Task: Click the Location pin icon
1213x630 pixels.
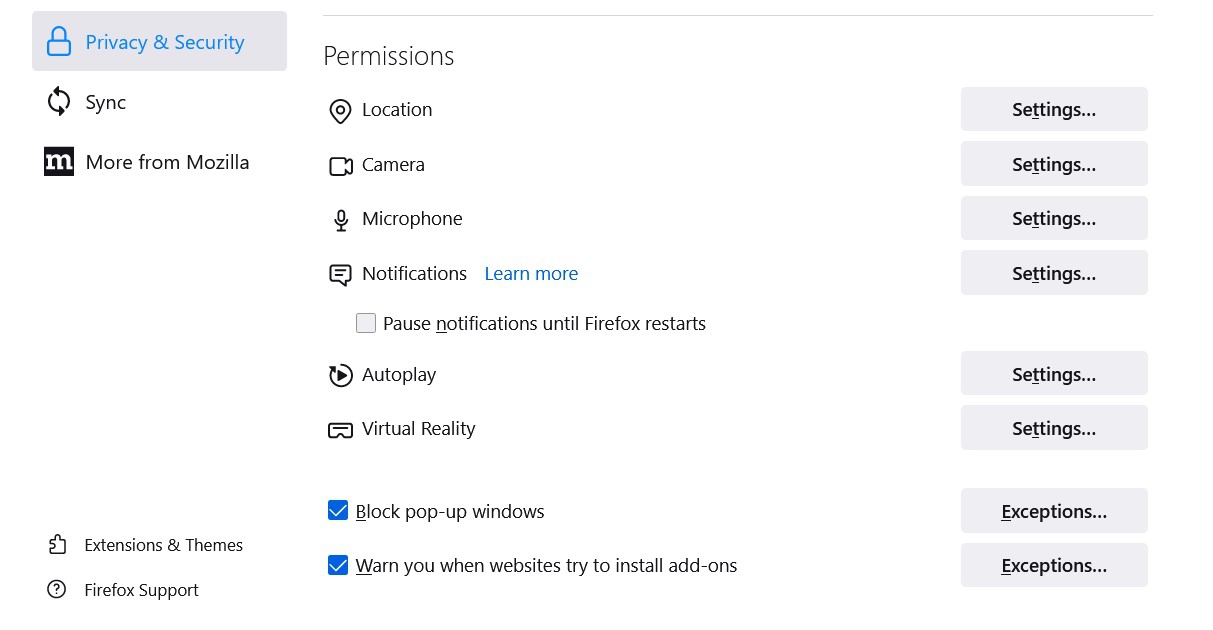Action: coord(340,111)
